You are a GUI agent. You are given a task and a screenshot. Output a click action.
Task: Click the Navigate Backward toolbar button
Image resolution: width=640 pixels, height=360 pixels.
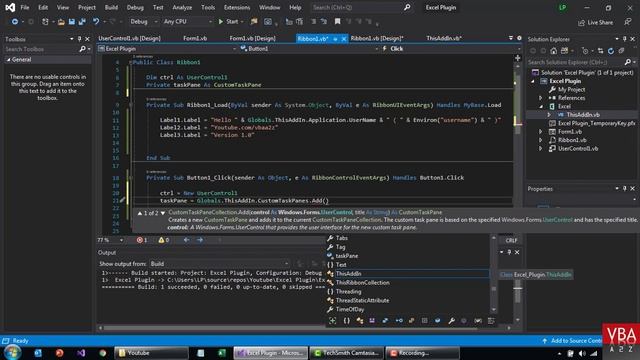pyautogui.click(x=15, y=22)
